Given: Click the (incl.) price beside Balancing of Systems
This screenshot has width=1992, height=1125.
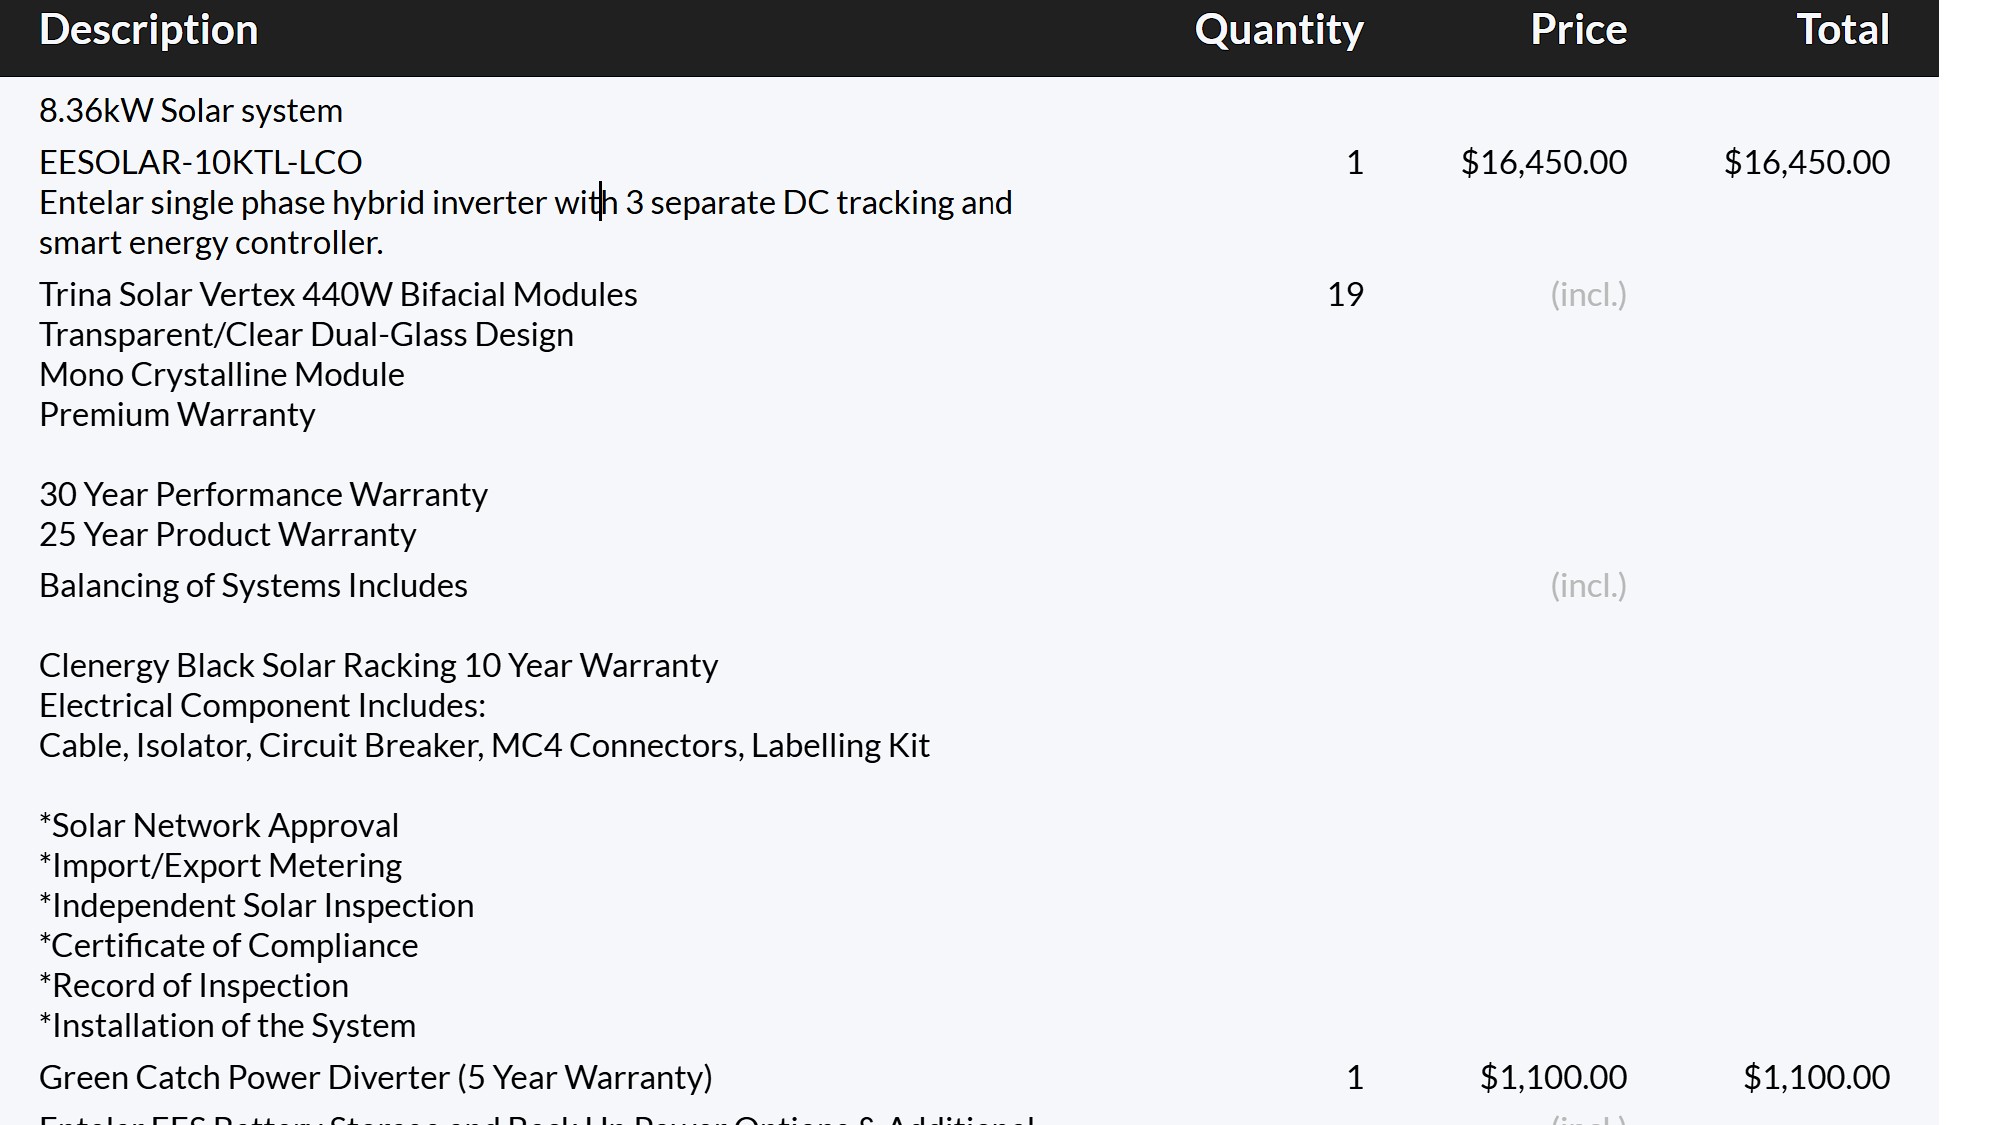Looking at the screenshot, I should 1588,586.
